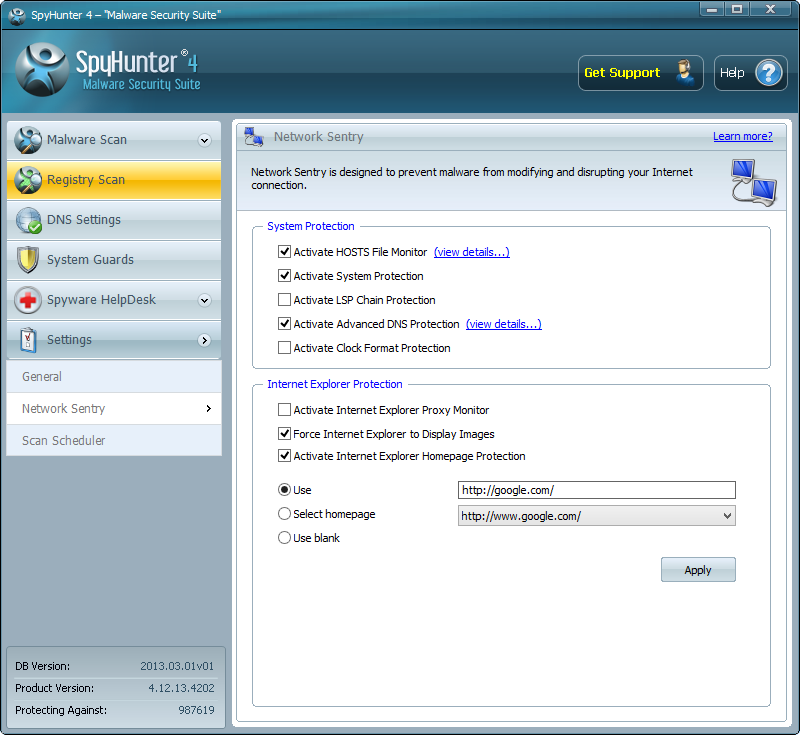This screenshot has height=735, width=800.
Task: Click the Registry Scan sidebar icon
Action: point(28,180)
